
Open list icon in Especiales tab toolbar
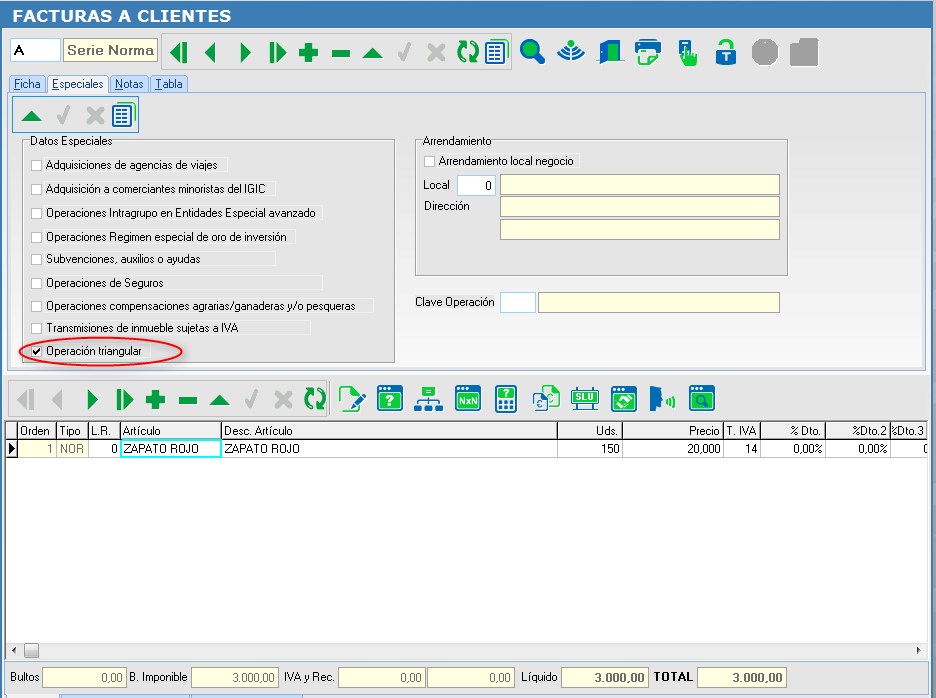point(124,115)
